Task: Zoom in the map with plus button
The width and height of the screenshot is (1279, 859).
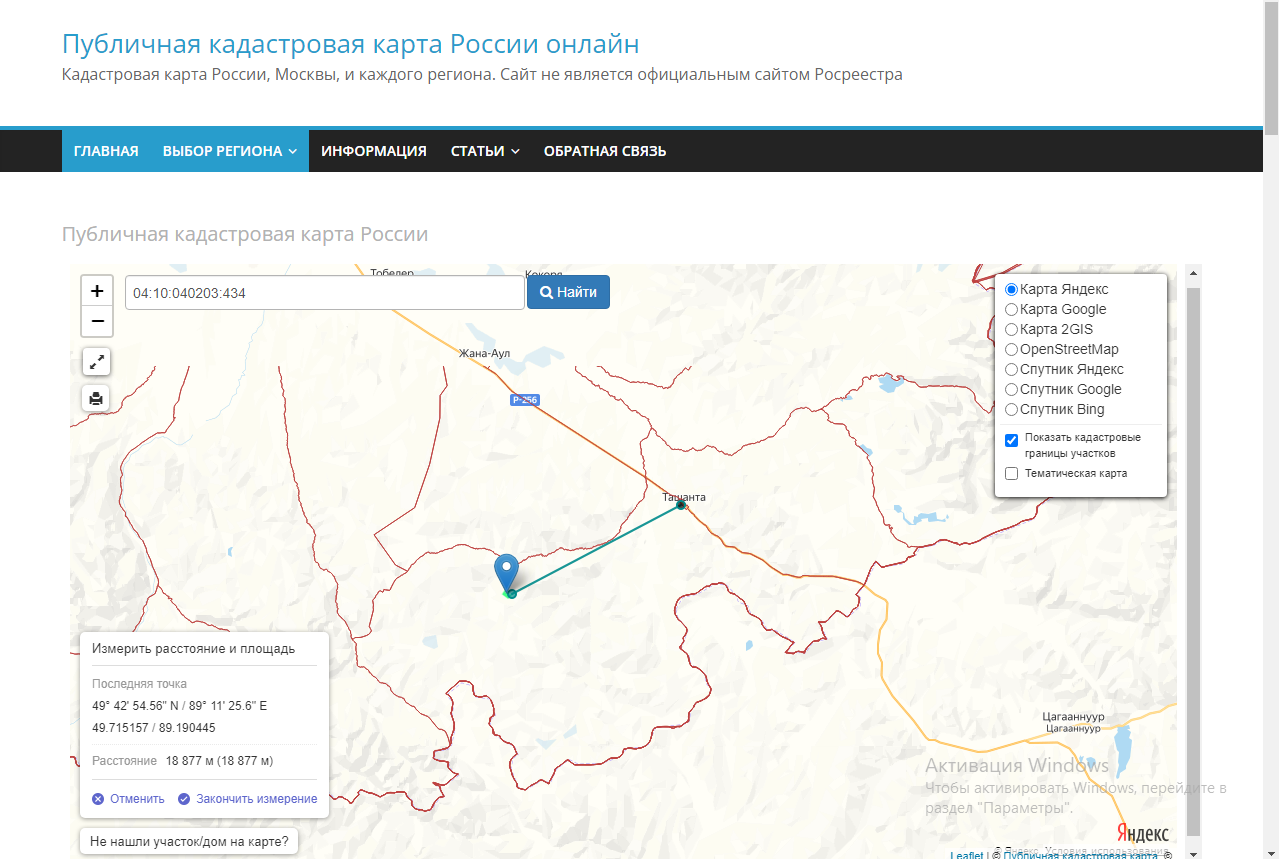Action: click(97, 291)
